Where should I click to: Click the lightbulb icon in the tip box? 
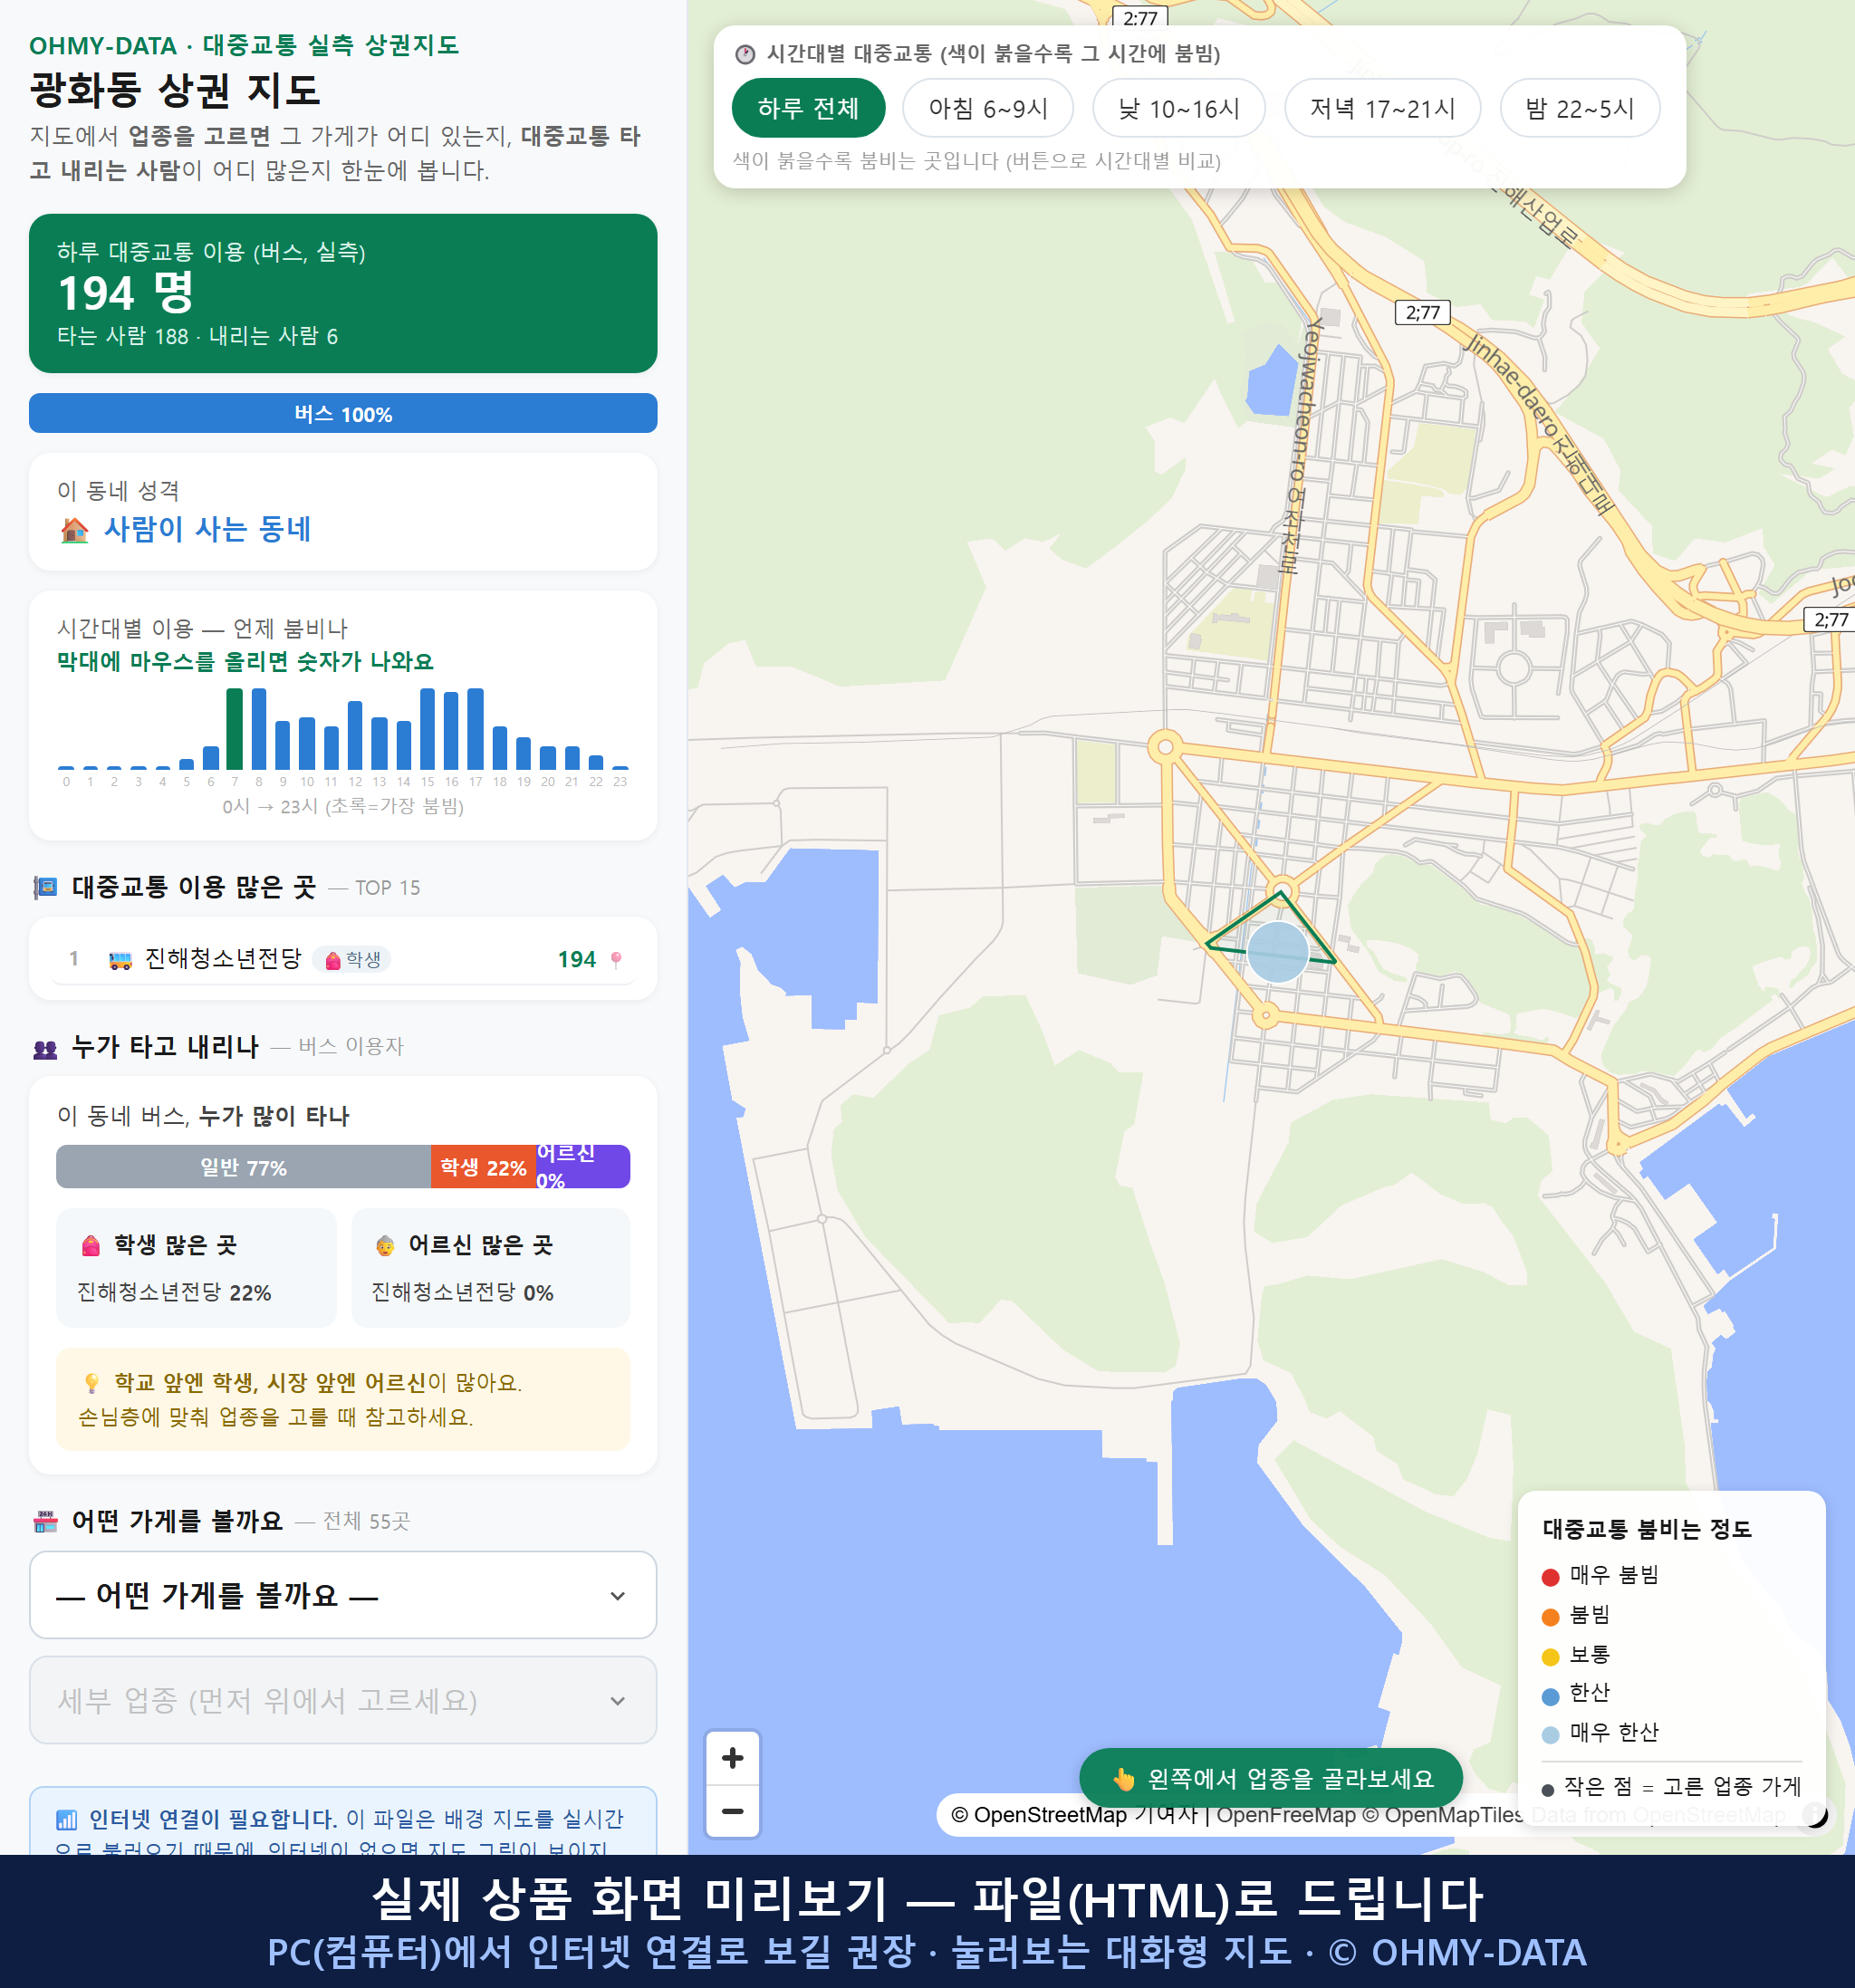click(x=91, y=1383)
